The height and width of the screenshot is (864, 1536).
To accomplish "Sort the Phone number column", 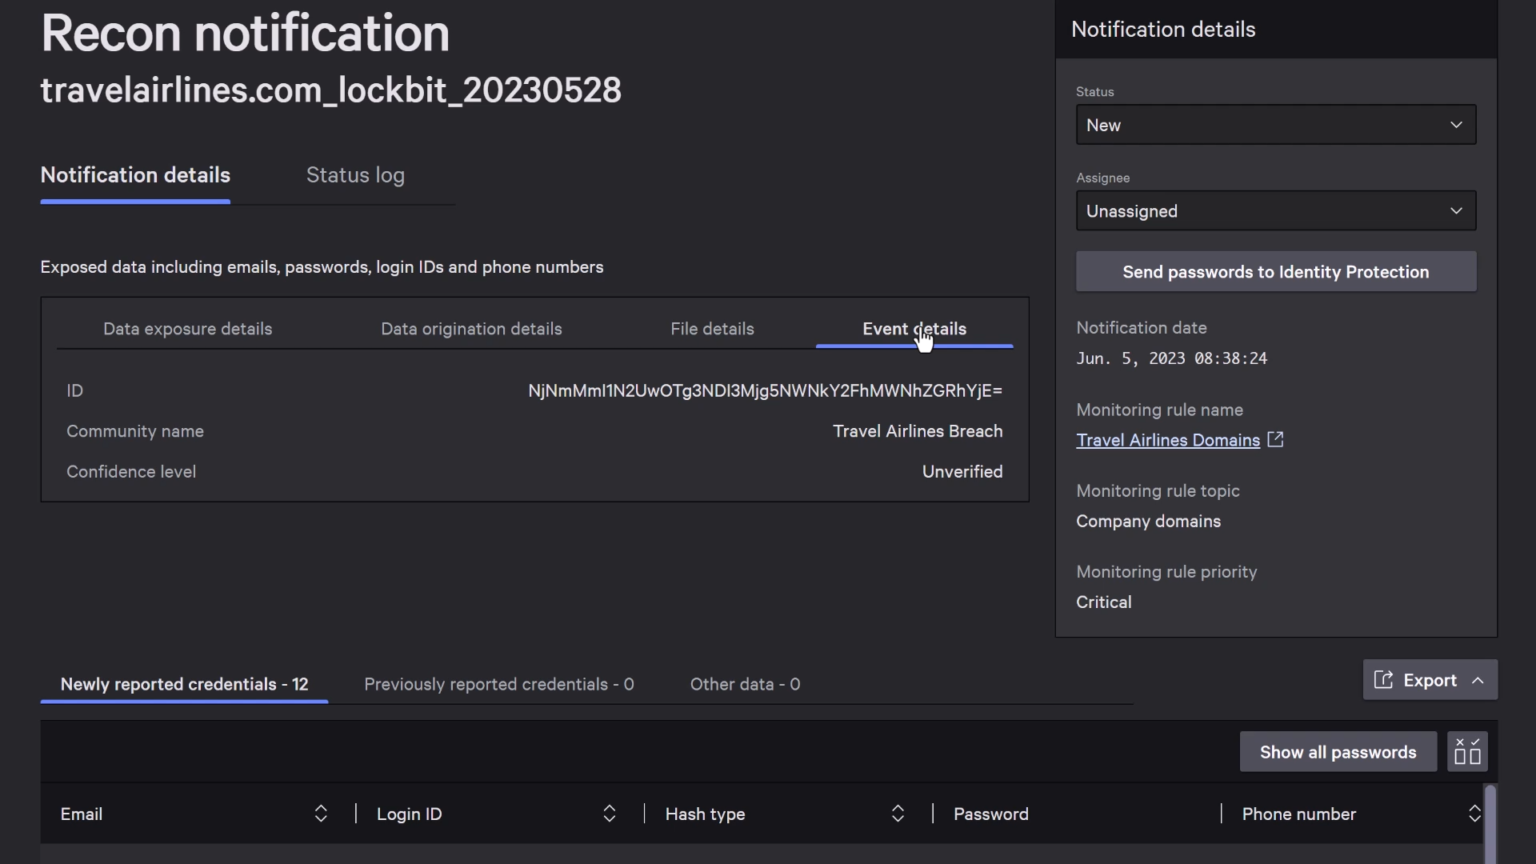I will click(1474, 814).
